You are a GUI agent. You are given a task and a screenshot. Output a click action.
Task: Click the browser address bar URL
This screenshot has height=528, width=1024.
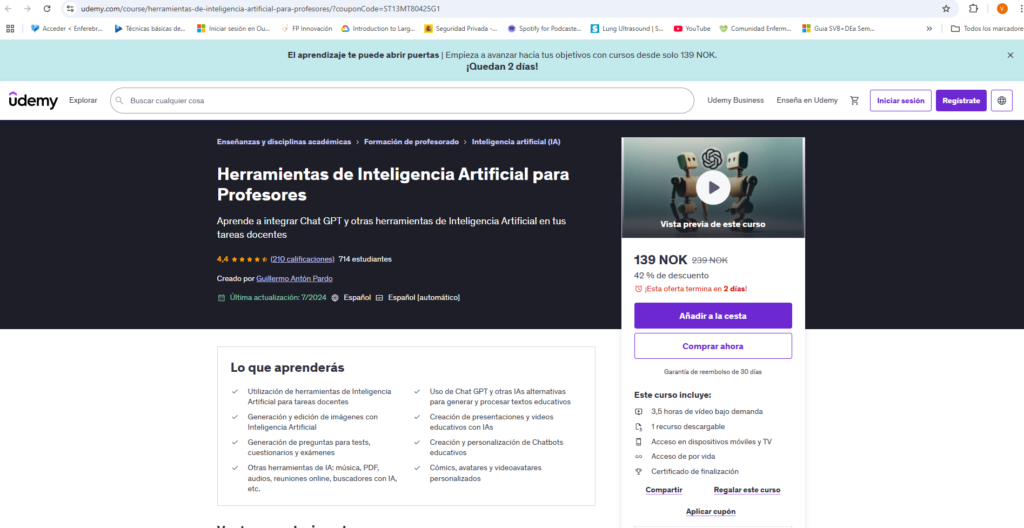[260, 8]
